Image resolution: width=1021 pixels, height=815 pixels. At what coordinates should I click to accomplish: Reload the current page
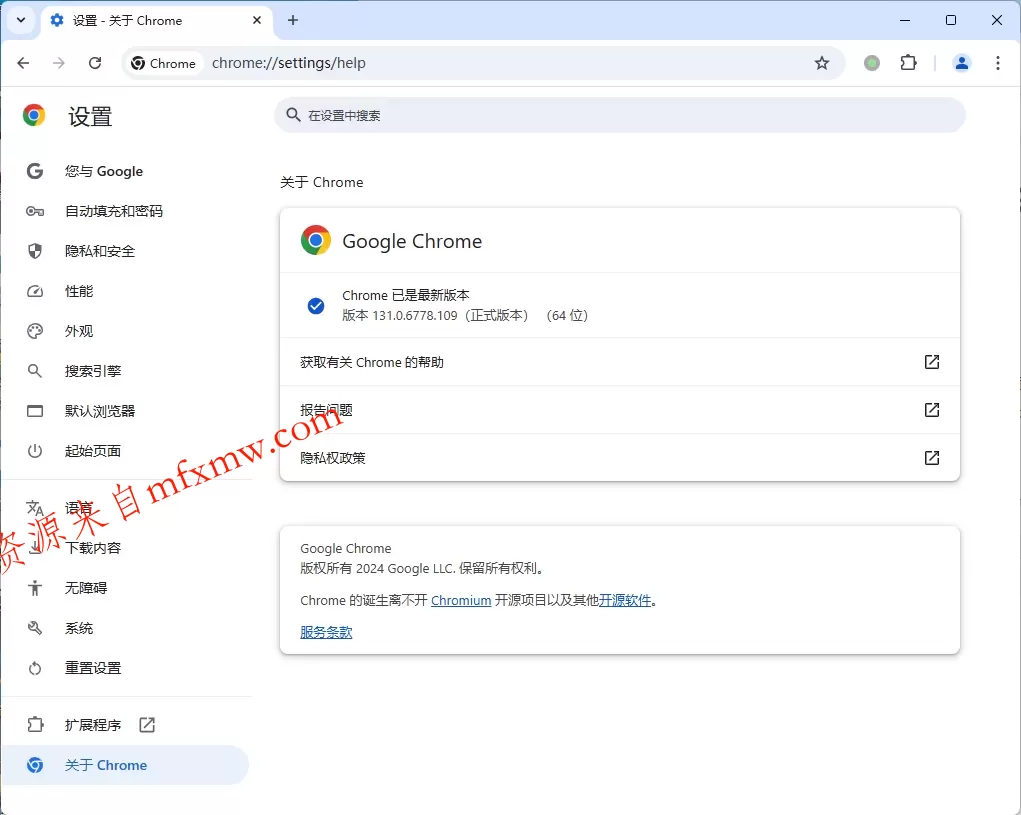pos(95,63)
